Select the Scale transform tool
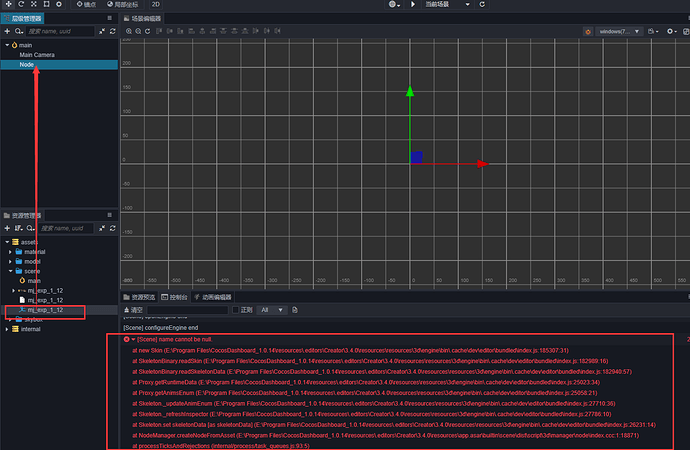The height and width of the screenshot is (450, 690). click(33, 4)
